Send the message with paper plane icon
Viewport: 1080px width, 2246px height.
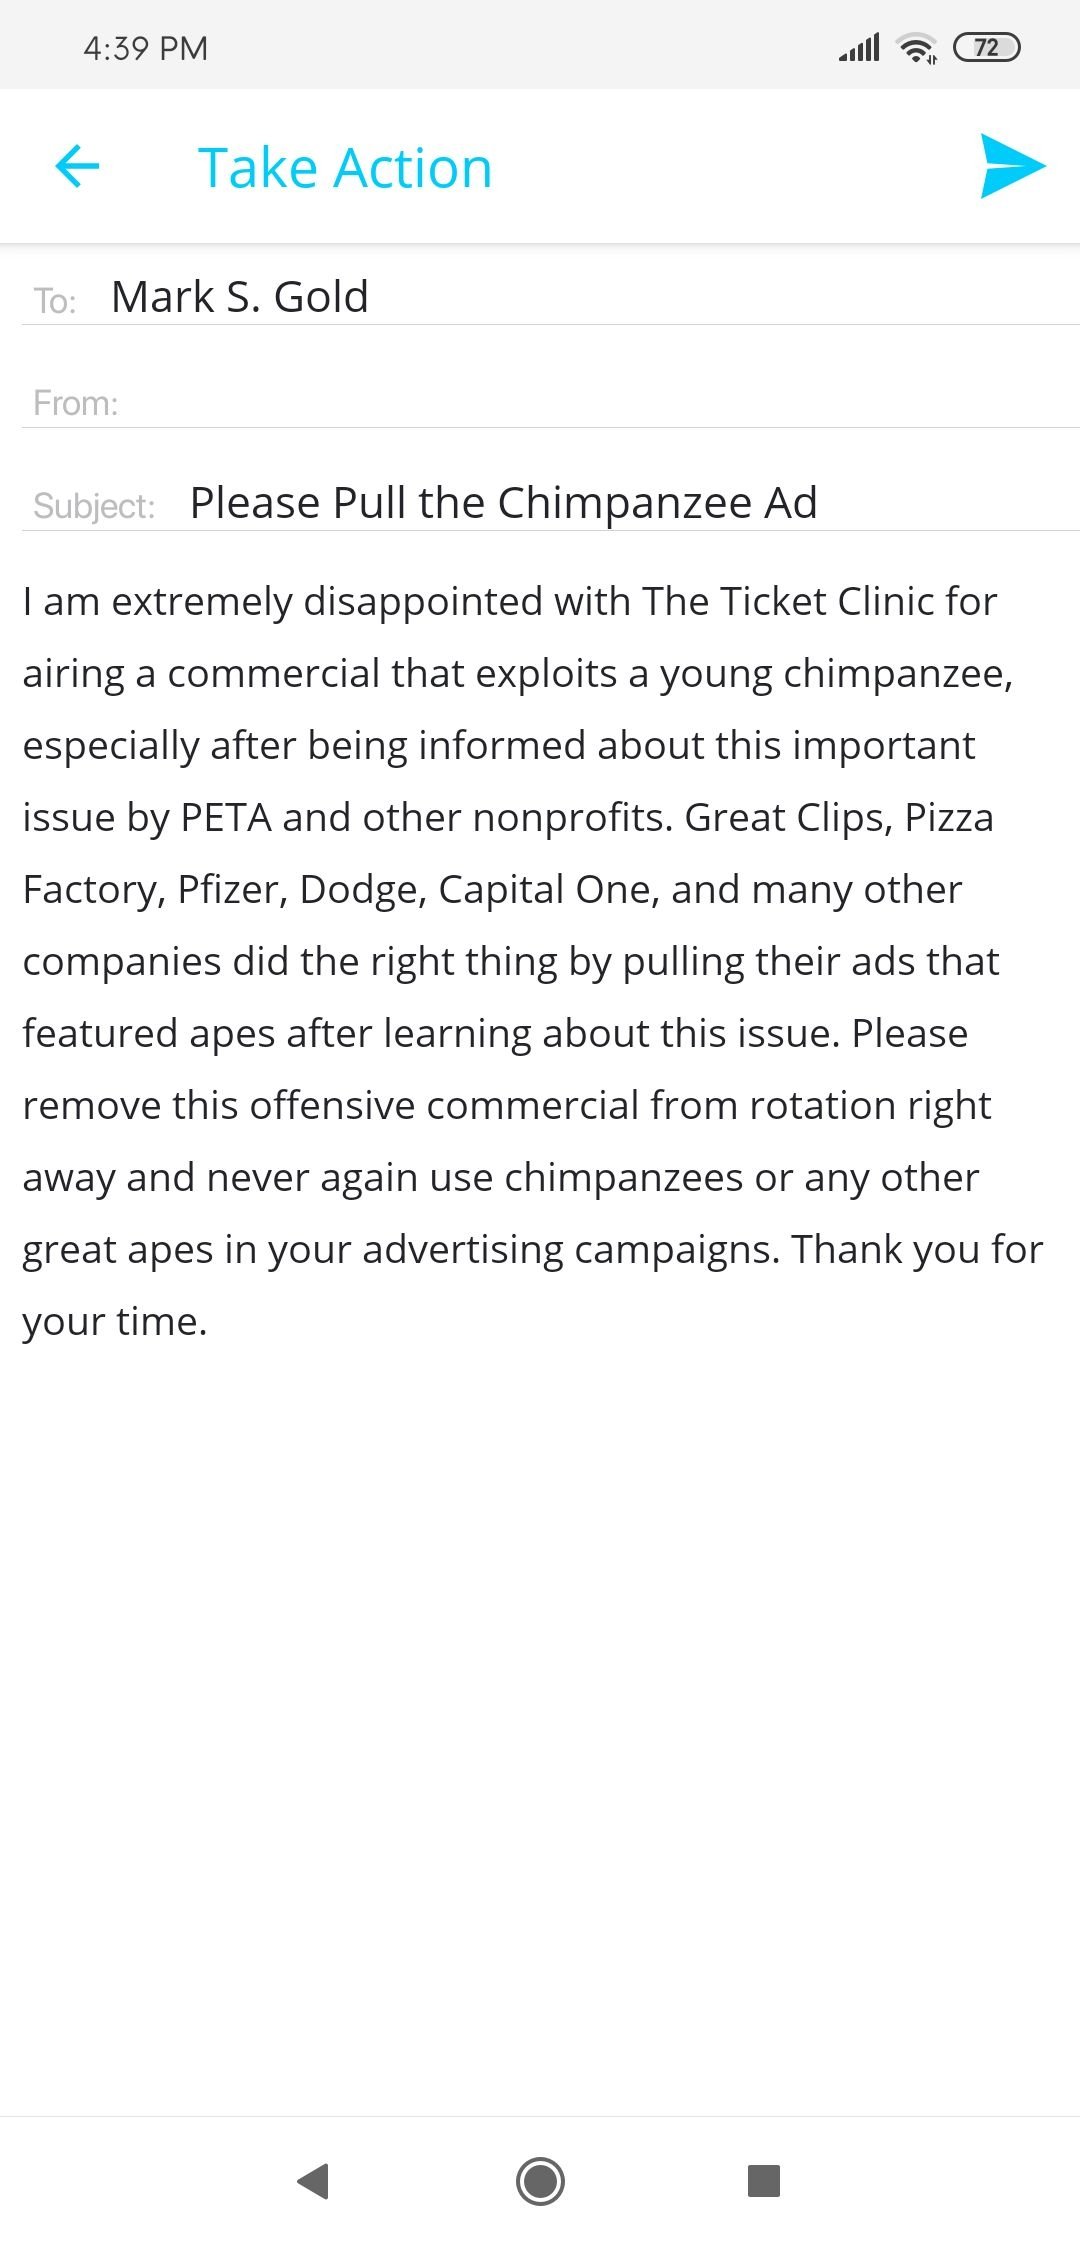[1012, 166]
